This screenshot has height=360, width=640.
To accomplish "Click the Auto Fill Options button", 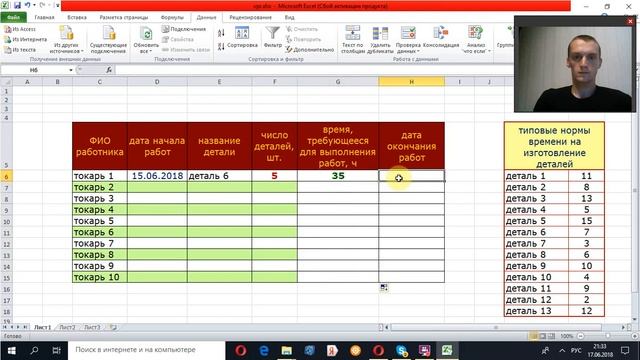I will (x=384, y=288).
